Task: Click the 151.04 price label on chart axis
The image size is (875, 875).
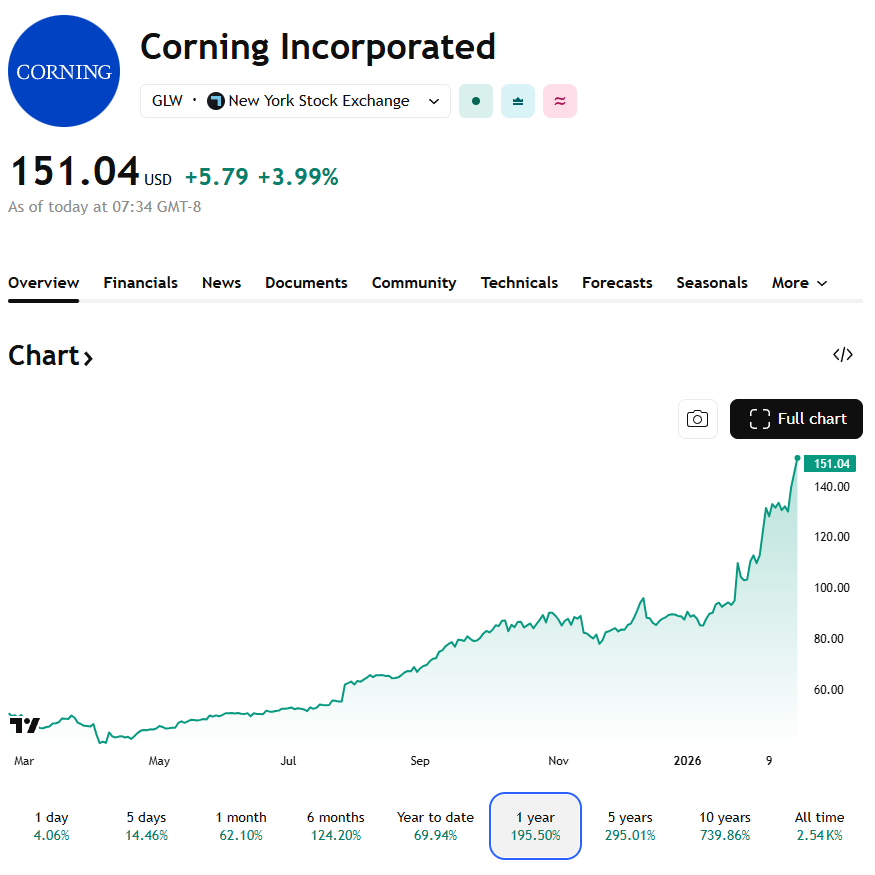Action: point(830,464)
